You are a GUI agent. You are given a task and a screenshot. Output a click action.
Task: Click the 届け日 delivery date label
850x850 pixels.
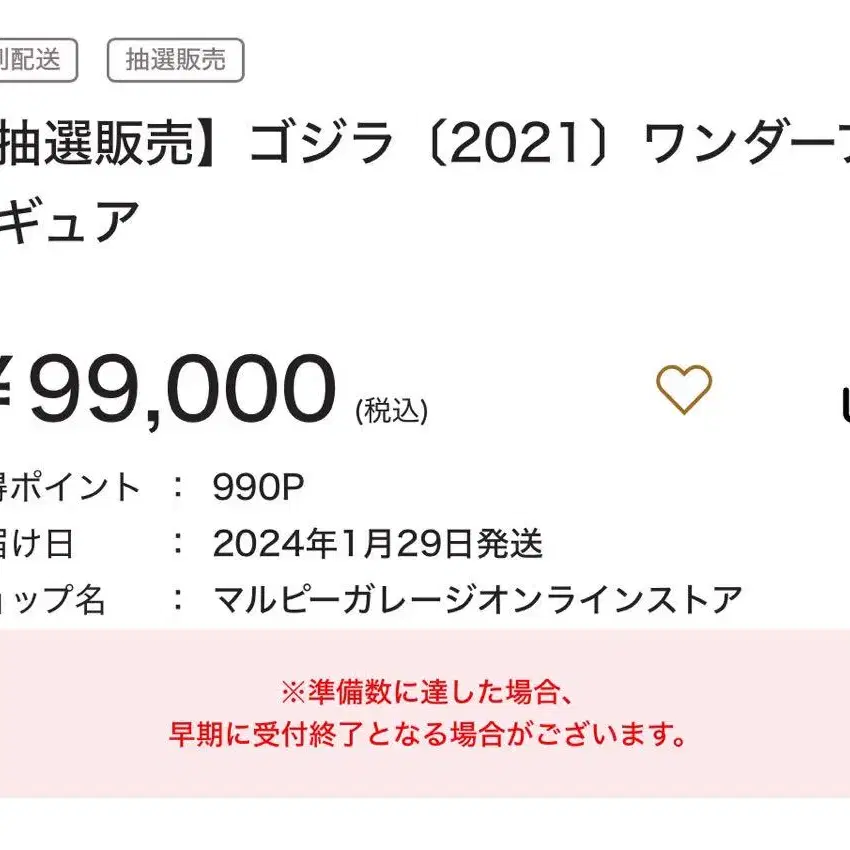(36, 543)
